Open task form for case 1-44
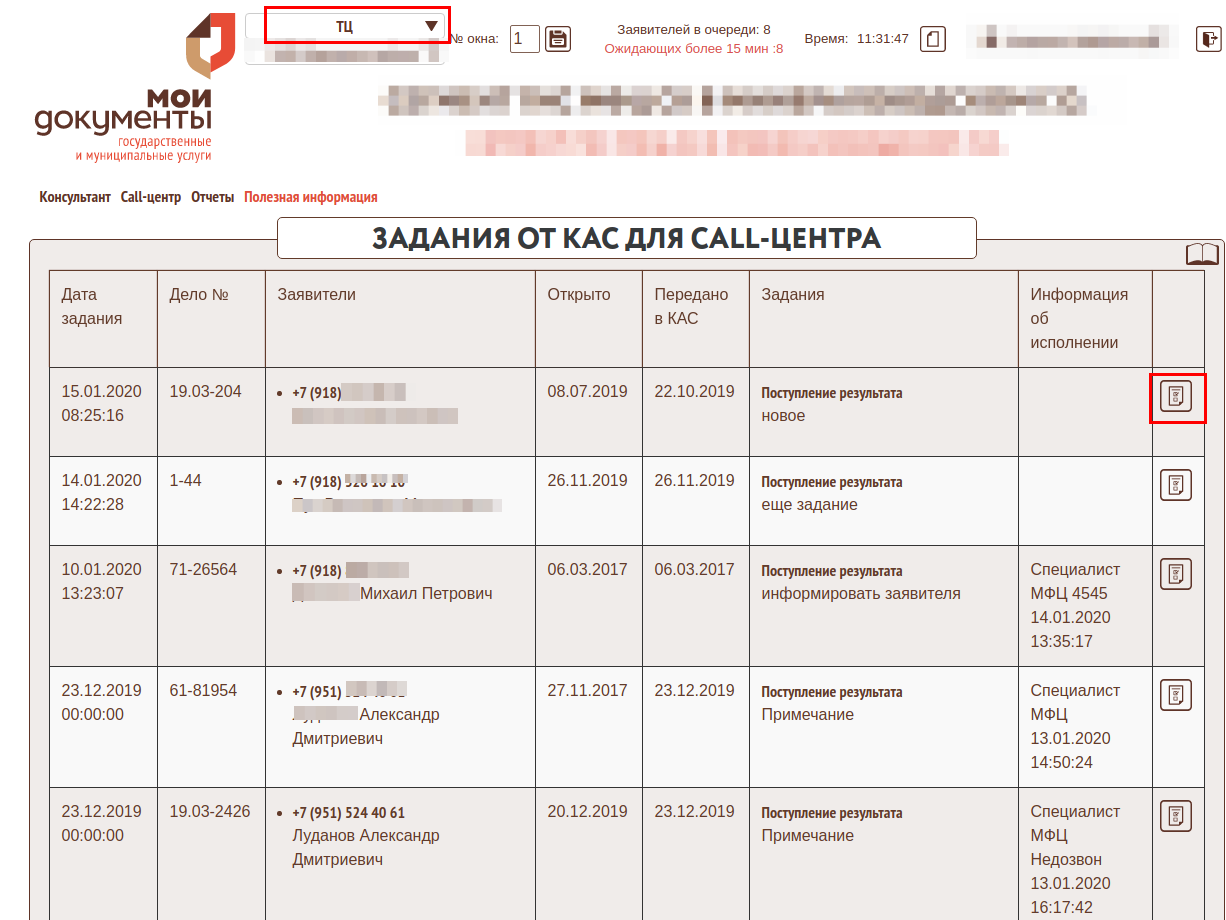The height and width of the screenshot is (920, 1226). (x=1176, y=485)
